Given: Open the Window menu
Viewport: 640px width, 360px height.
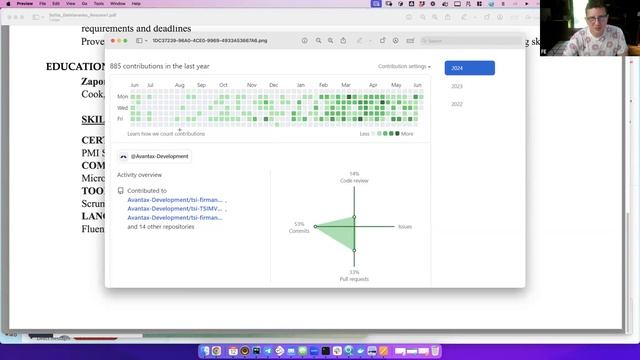Looking at the screenshot, I should 118,4.
